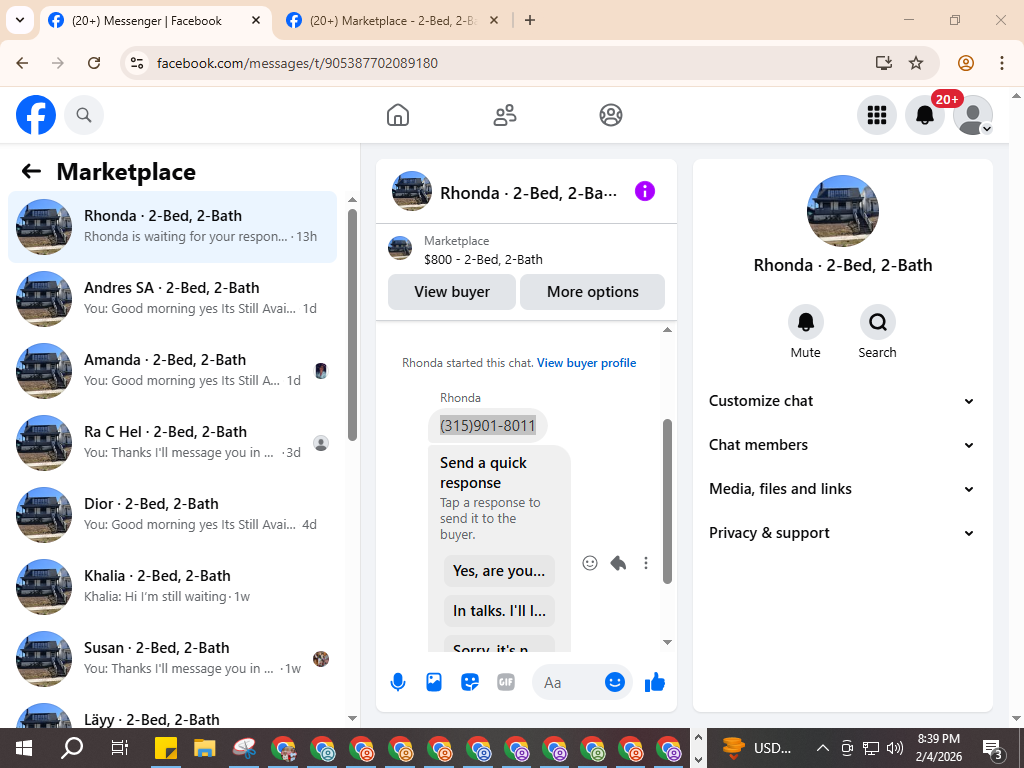Image resolution: width=1024 pixels, height=768 pixels.
Task: Open Chrome profile icon
Action: (x=966, y=63)
